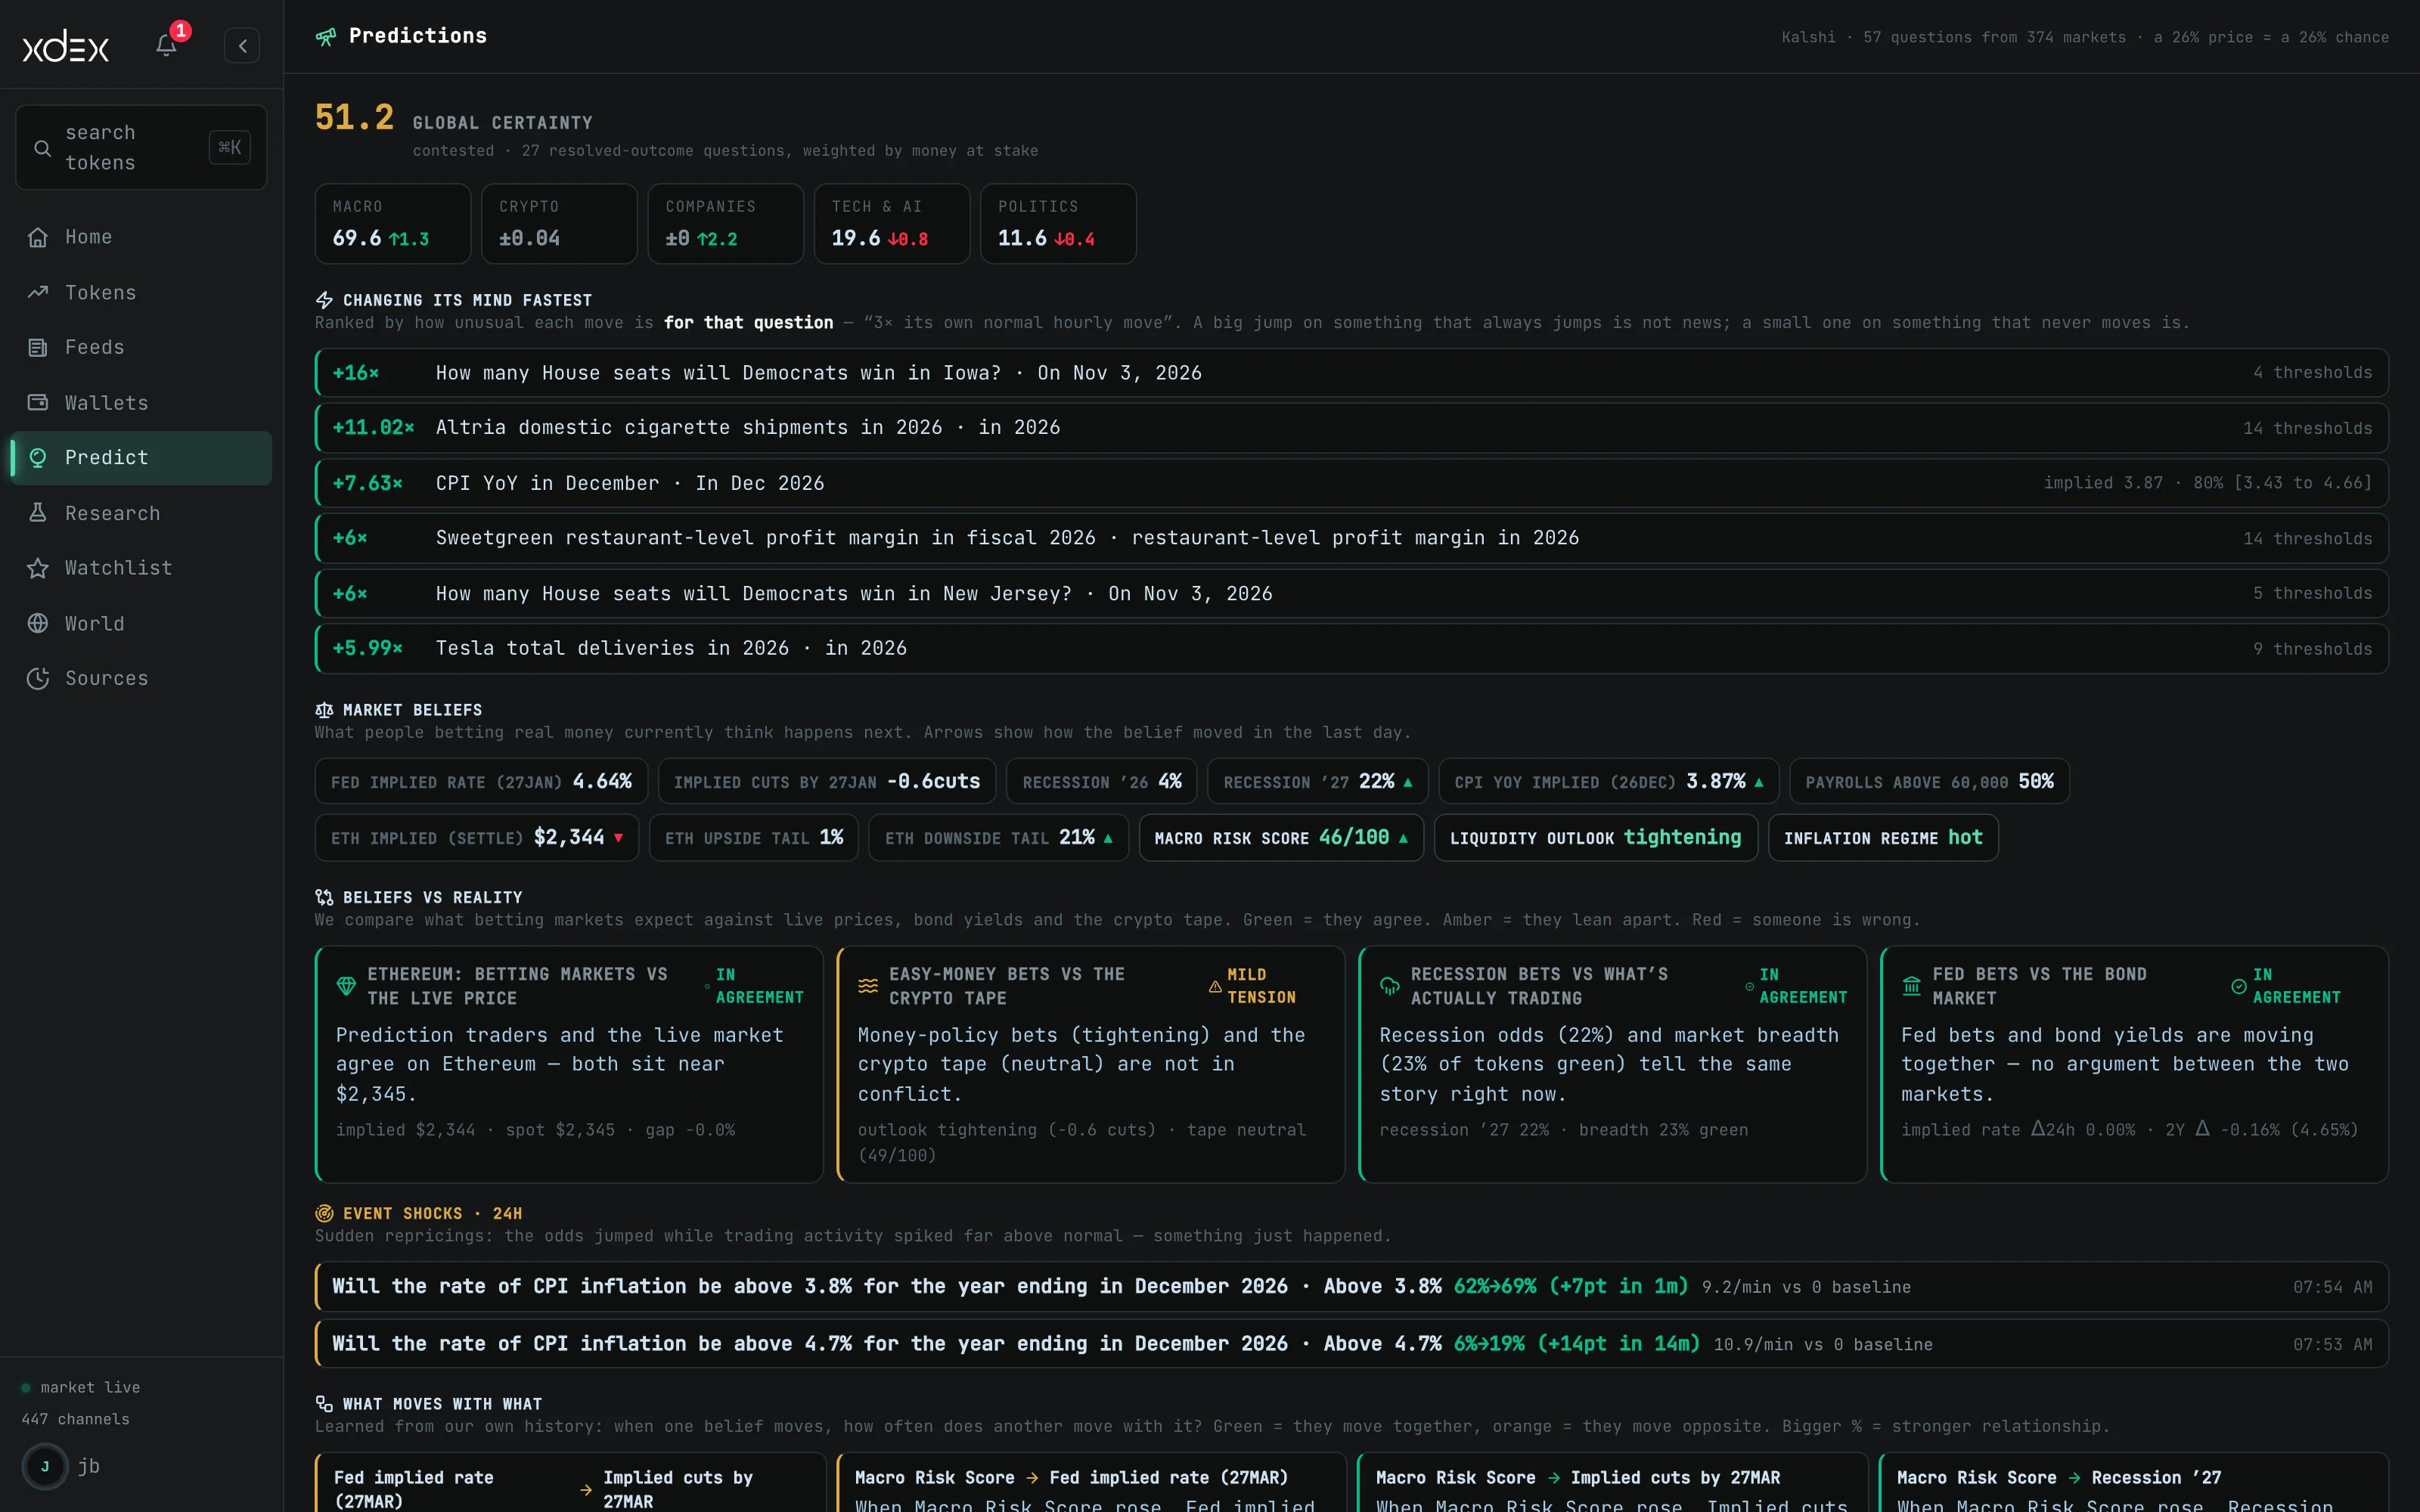Open the Wallets page
Image resolution: width=2420 pixels, height=1512 pixels.
pyautogui.click(x=141, y=403)
